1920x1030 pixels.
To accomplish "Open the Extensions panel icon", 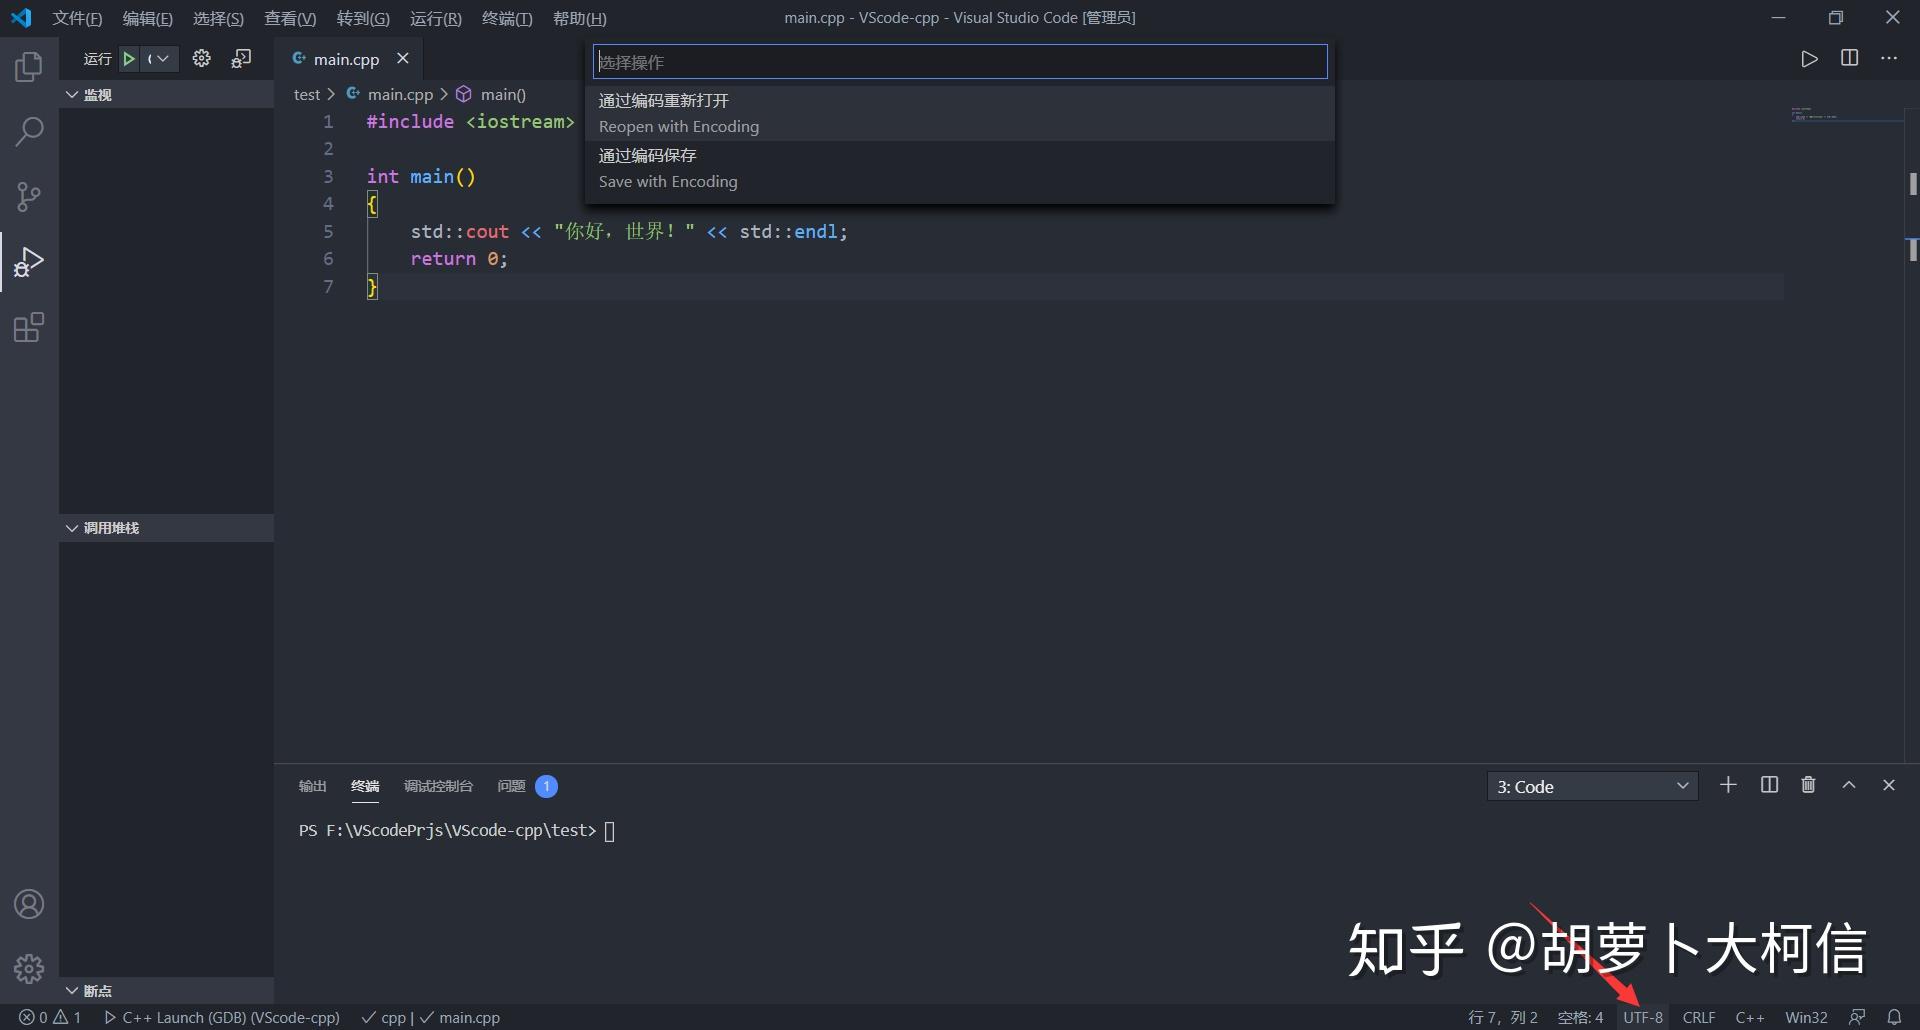I will tap(29, 327).
